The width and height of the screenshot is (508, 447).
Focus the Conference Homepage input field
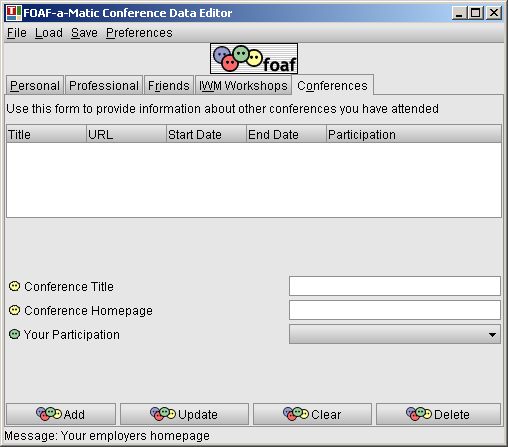click(x=395, y=310)
